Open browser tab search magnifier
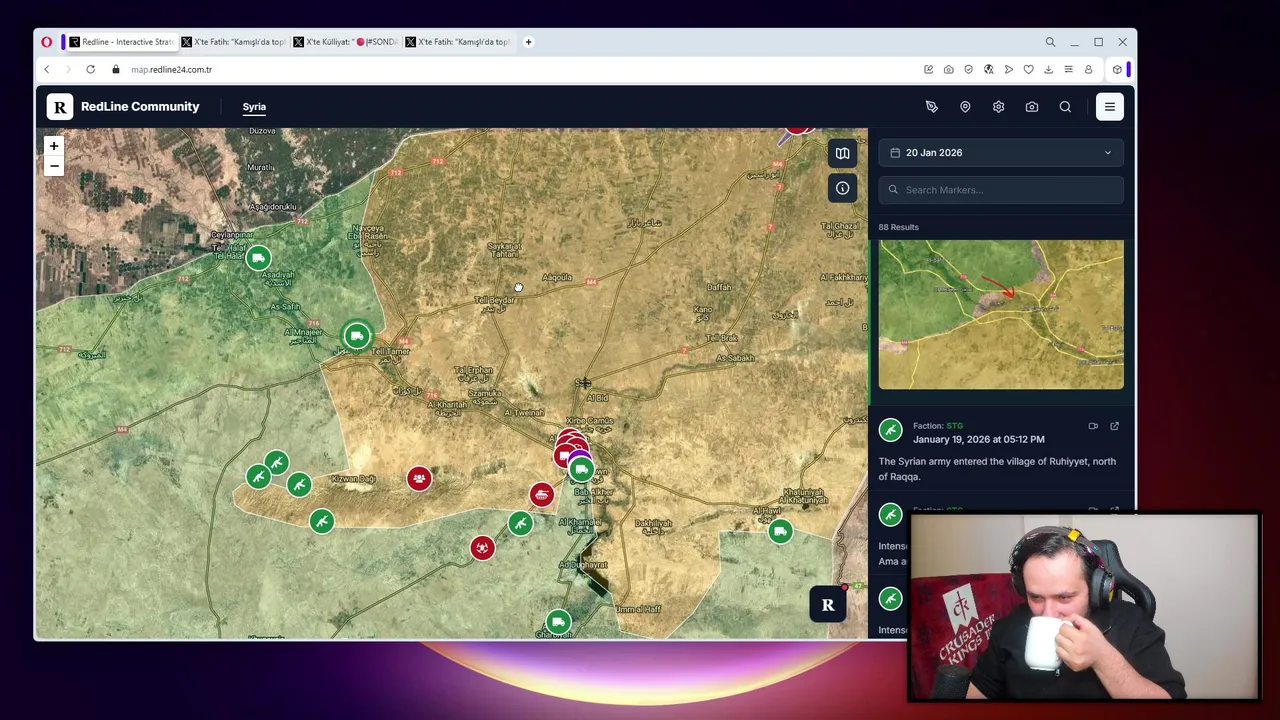 point(1050,42)
